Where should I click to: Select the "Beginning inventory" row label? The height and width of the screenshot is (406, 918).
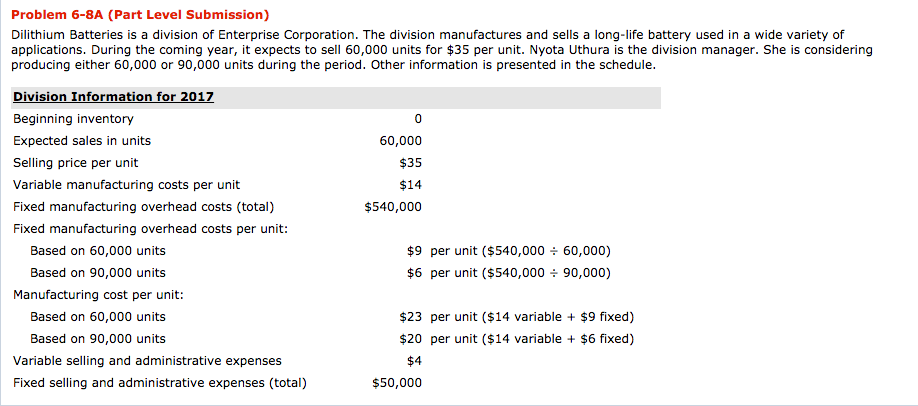73,119
